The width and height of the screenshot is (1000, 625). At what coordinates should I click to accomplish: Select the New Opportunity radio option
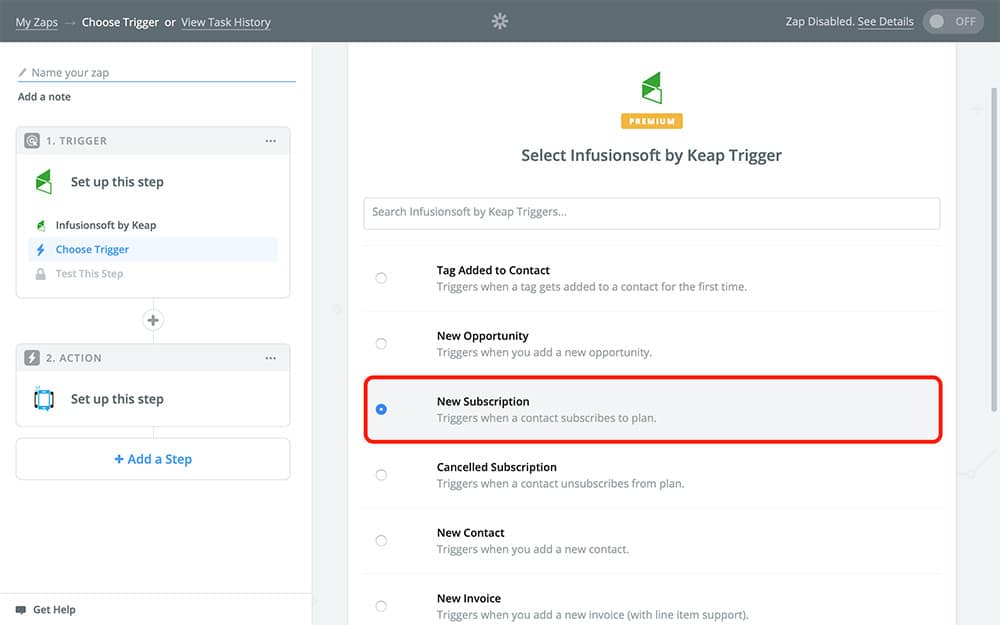pyautogui.click(x=381, y=344)
